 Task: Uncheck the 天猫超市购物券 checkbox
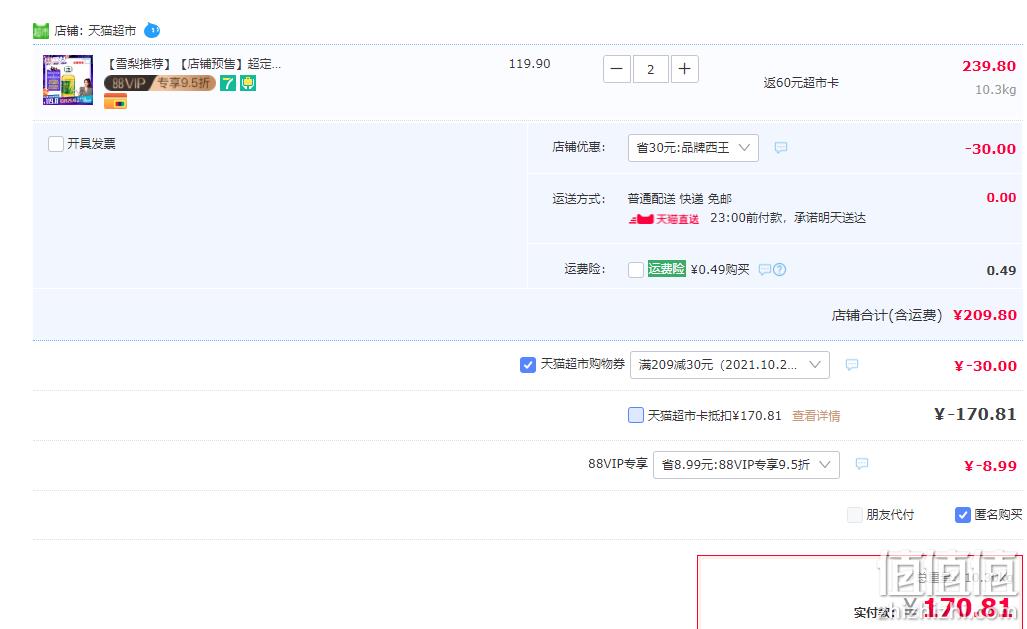[x=528, y=365]
